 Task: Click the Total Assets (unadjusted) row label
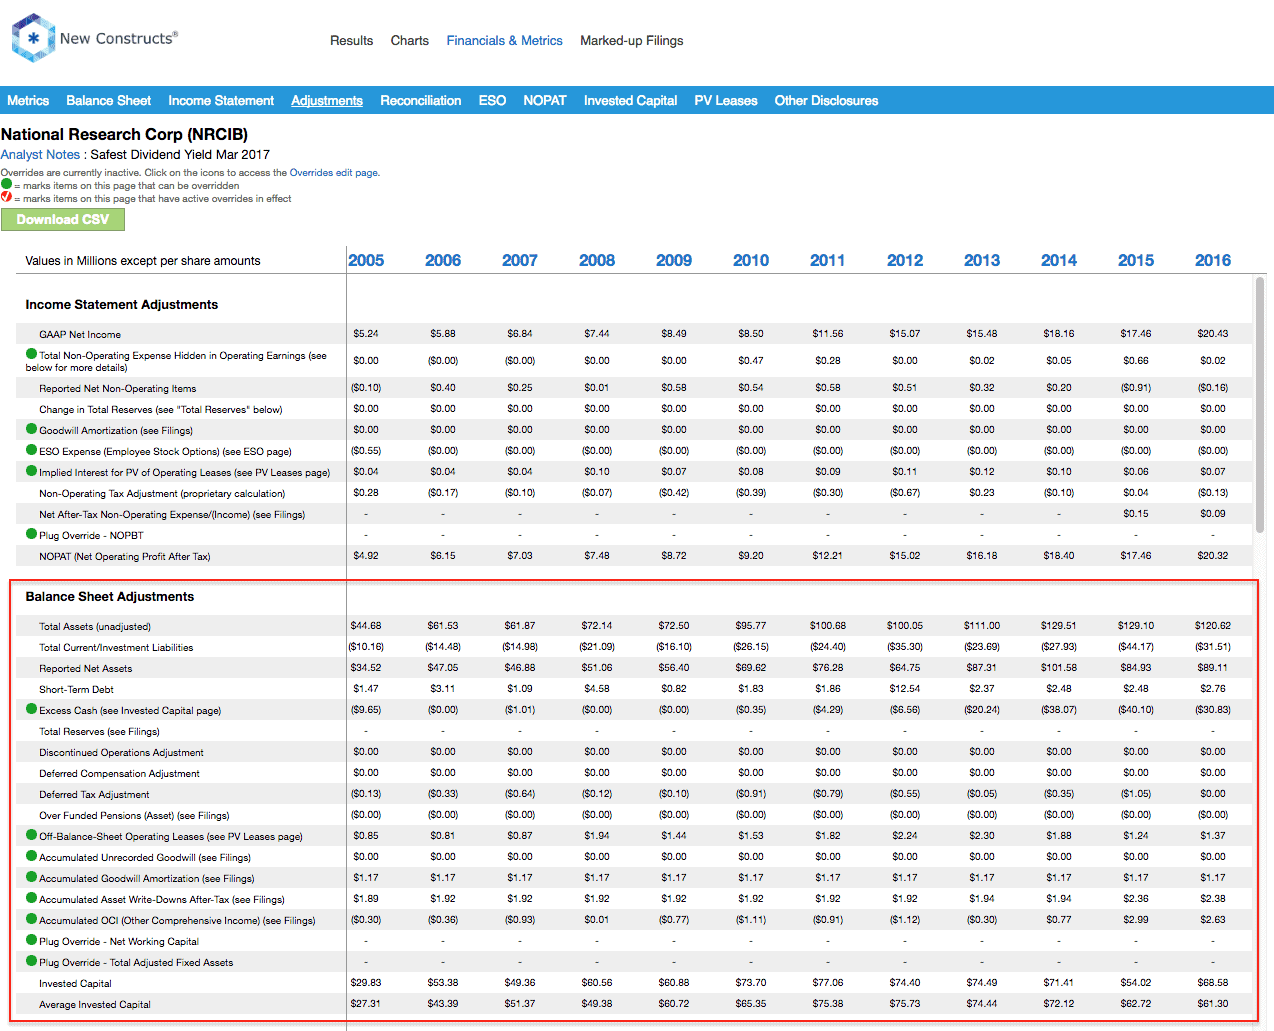tap(95, 627)
